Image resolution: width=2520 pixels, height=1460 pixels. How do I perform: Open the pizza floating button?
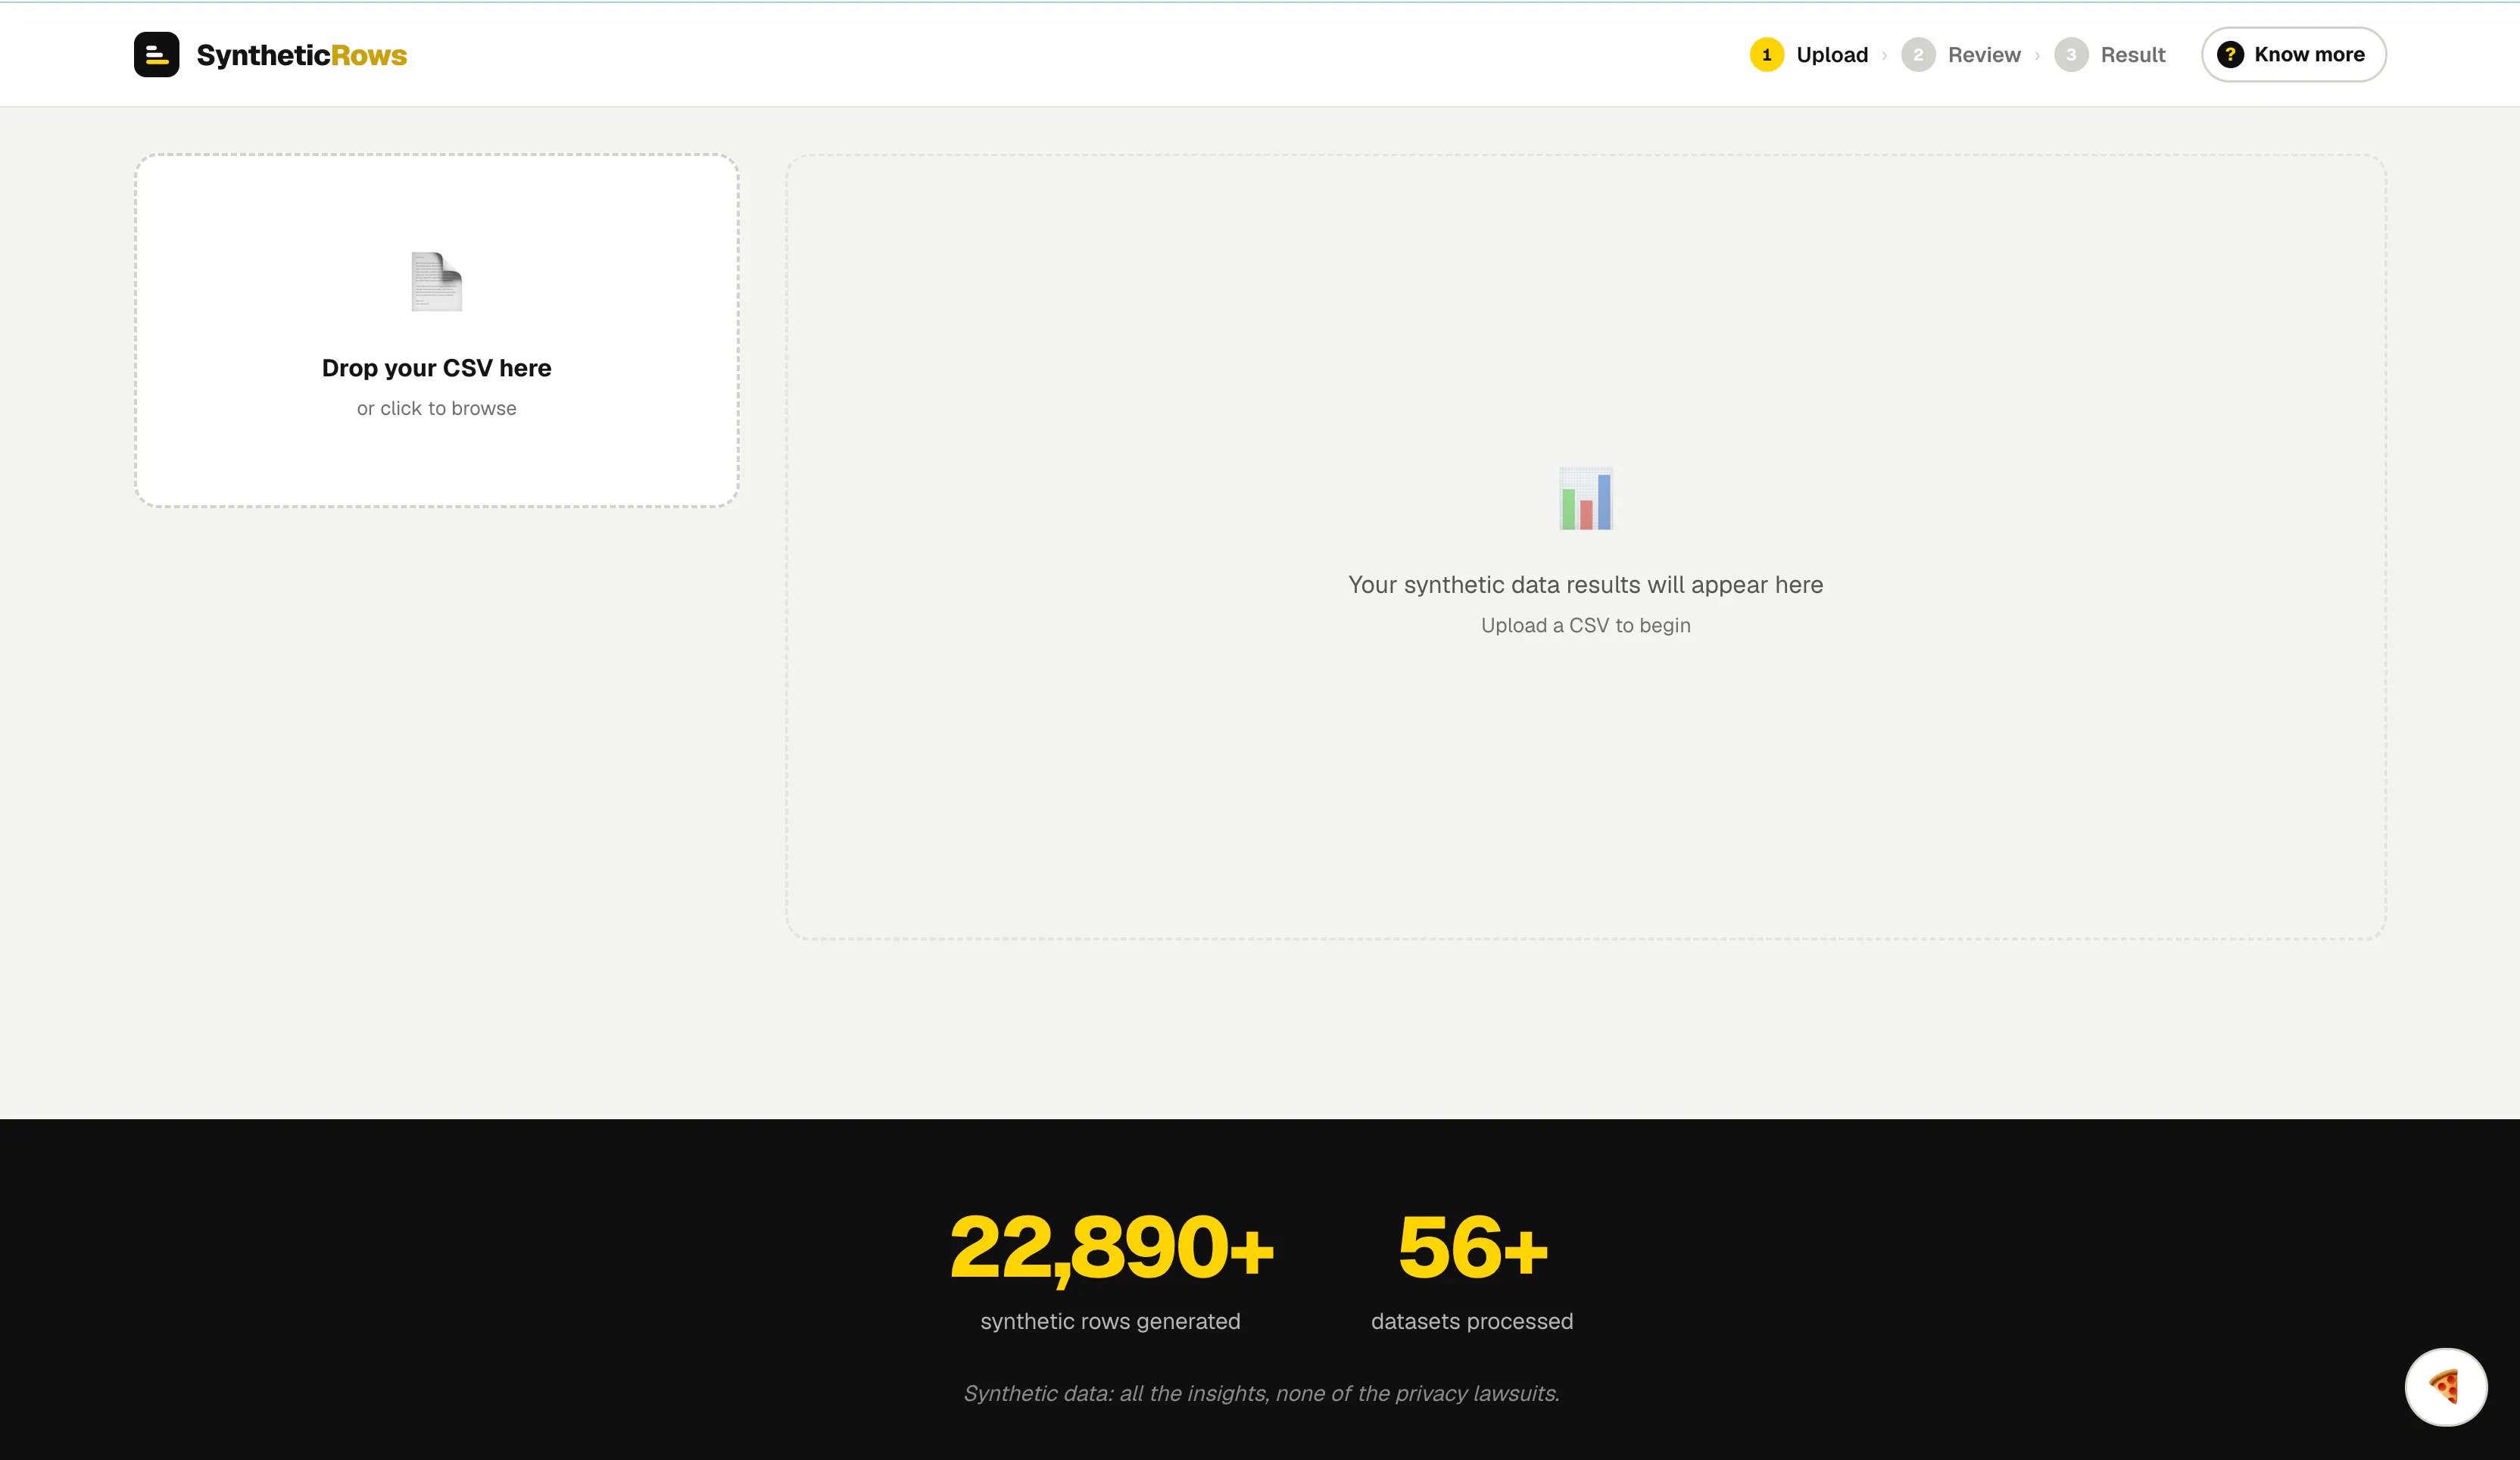pos(2445,1387)
